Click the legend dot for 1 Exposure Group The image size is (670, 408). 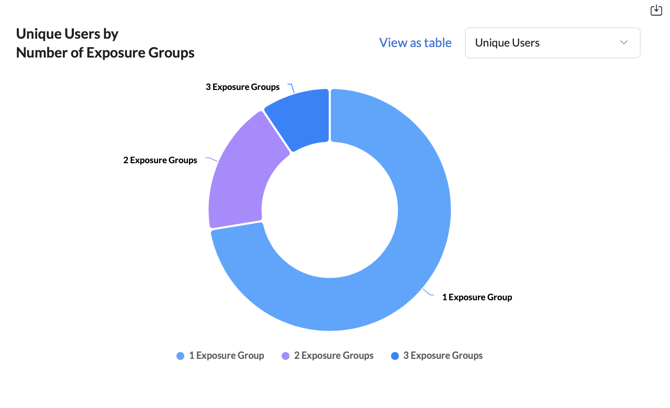pos(180,356)
